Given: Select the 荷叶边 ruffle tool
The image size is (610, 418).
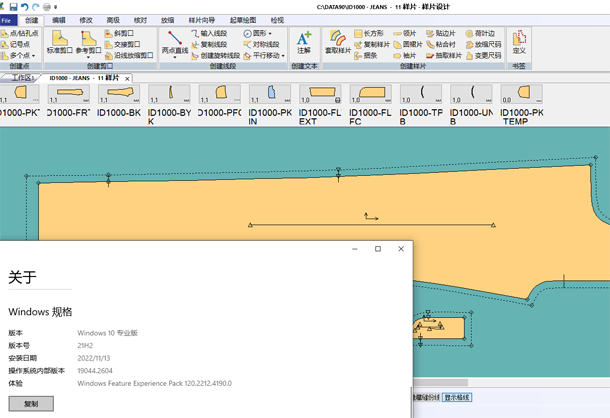Looking at the screenshot, I should pos(480,33).
